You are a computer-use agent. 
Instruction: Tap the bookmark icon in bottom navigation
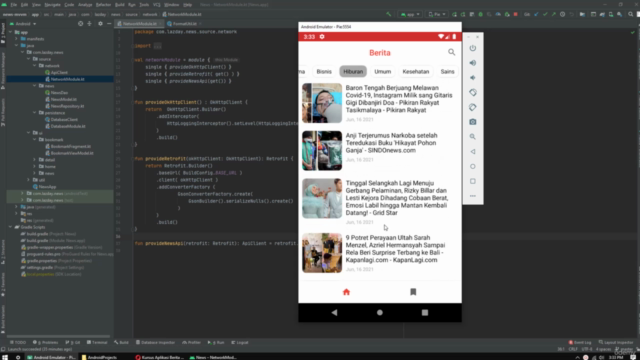413,292
